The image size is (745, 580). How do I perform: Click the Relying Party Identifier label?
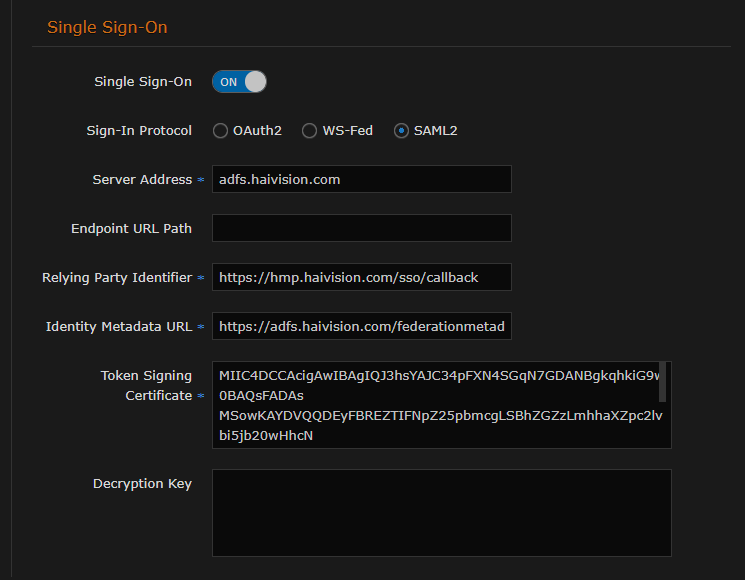117,277
